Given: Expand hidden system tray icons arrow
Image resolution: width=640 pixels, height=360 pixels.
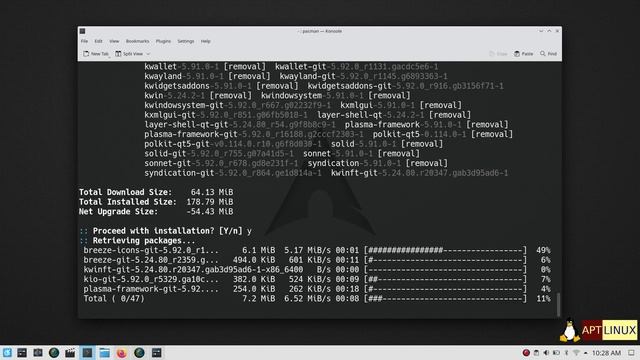Looking at the screenshot, I should click(x=586, y=353).
